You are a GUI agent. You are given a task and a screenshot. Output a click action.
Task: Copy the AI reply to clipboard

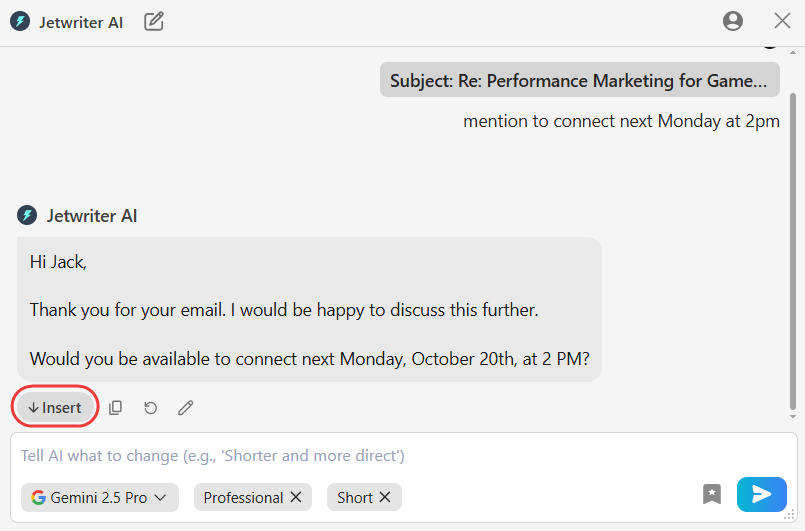point(116,408)
